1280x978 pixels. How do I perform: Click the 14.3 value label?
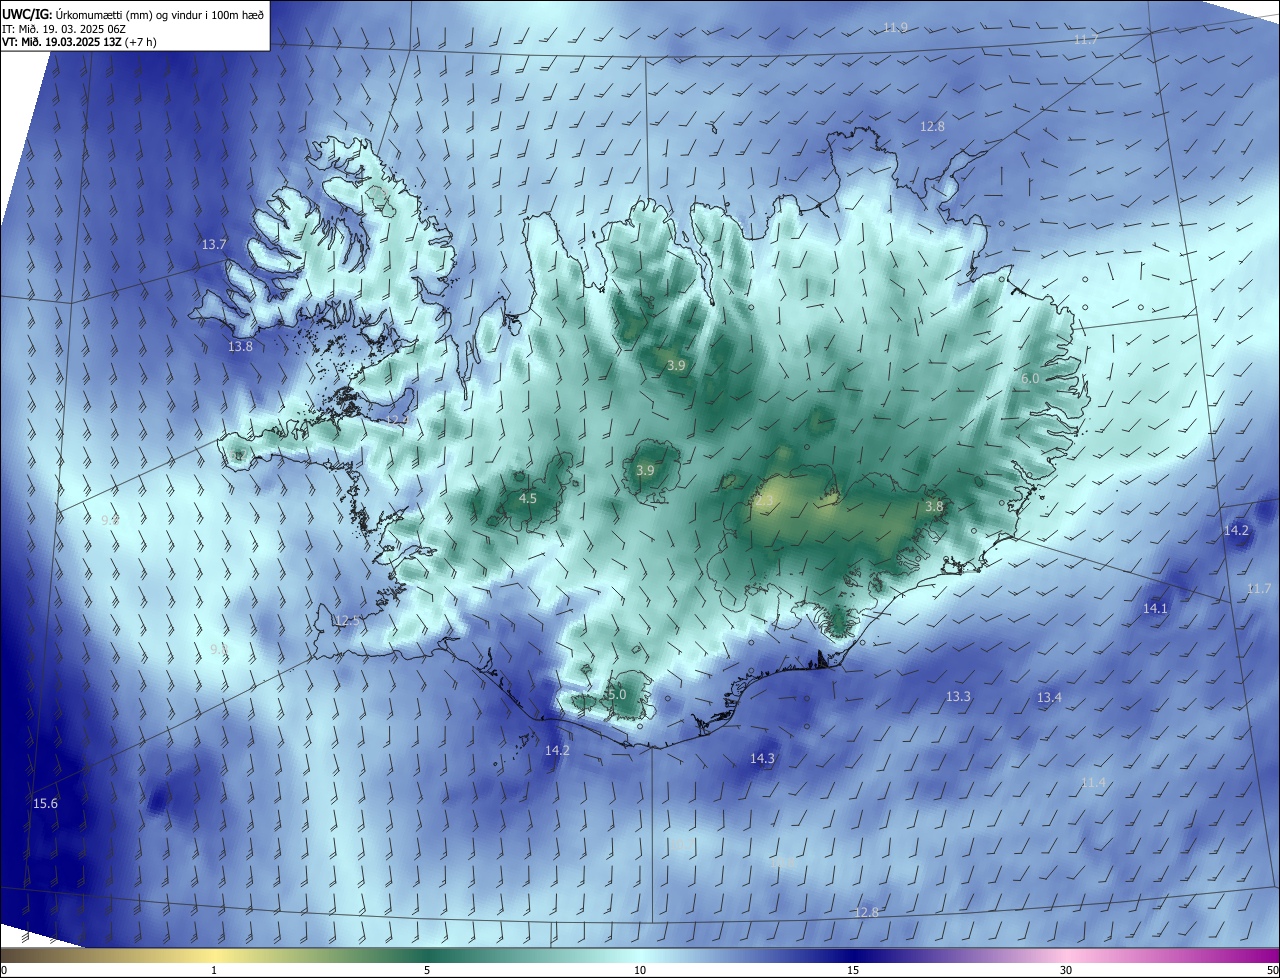[x=762, y=759]
